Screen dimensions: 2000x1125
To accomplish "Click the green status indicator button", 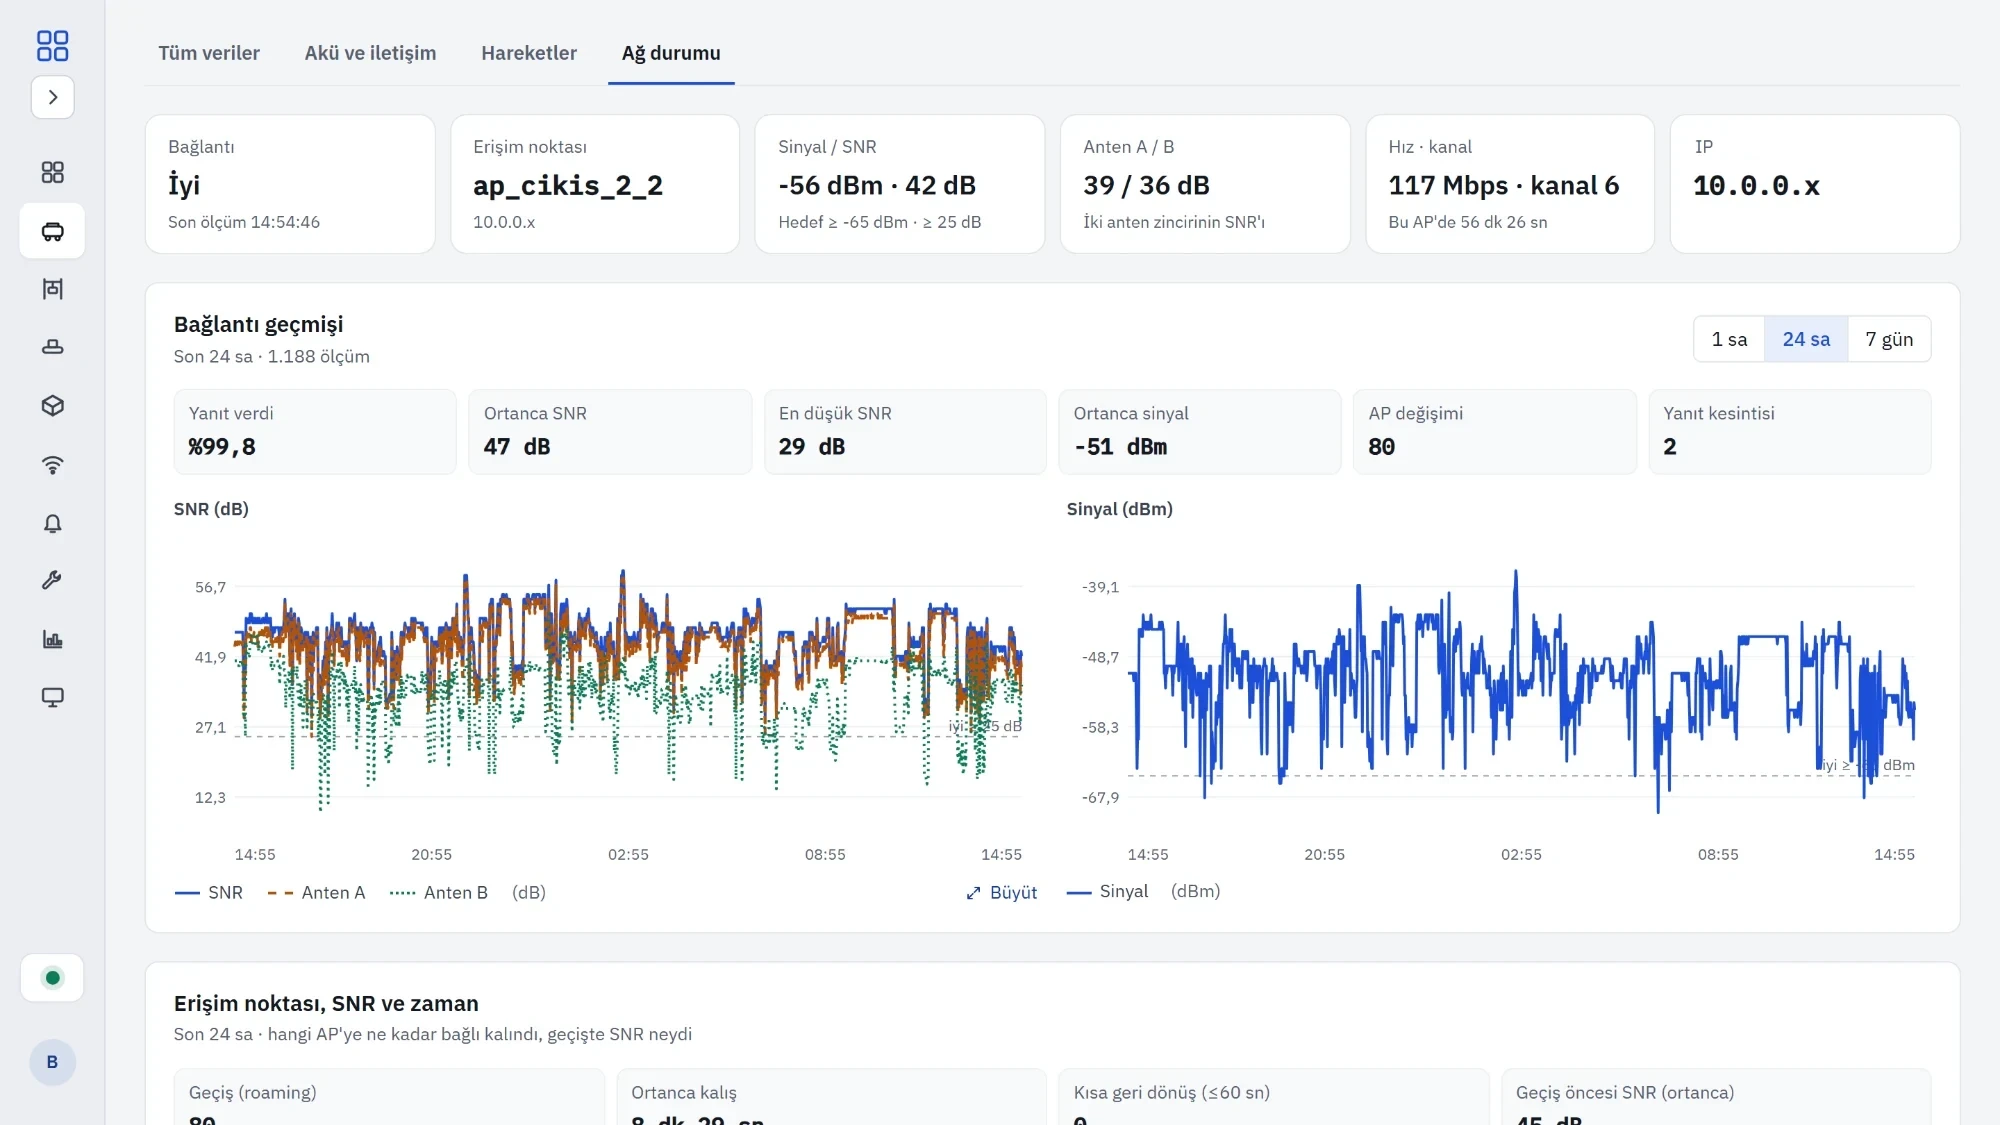I will coord(53,977).
